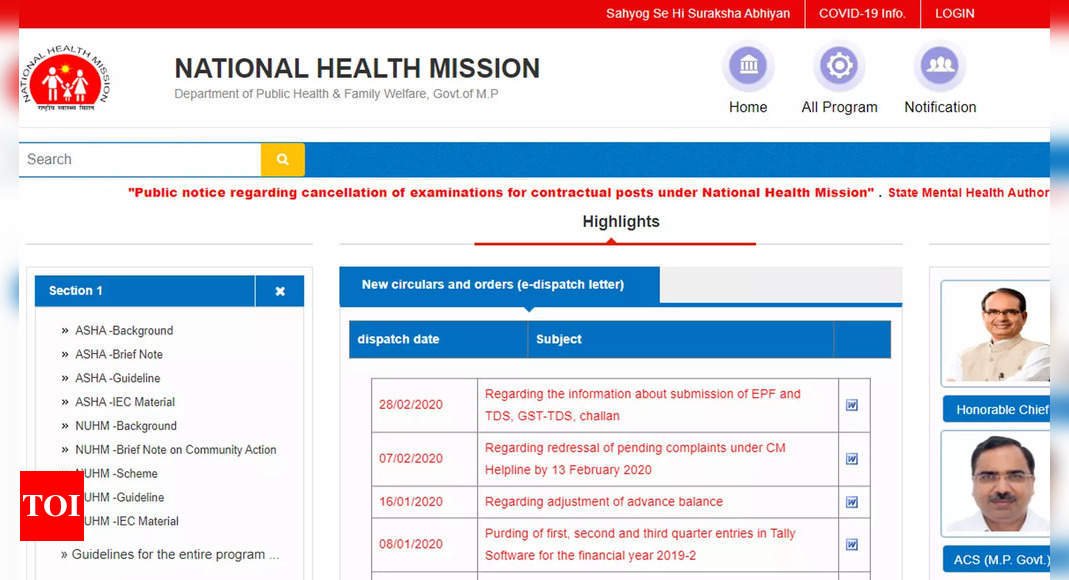
Task: Open State Mental Health Authority ticker link
Action: [x=968, y=193]
